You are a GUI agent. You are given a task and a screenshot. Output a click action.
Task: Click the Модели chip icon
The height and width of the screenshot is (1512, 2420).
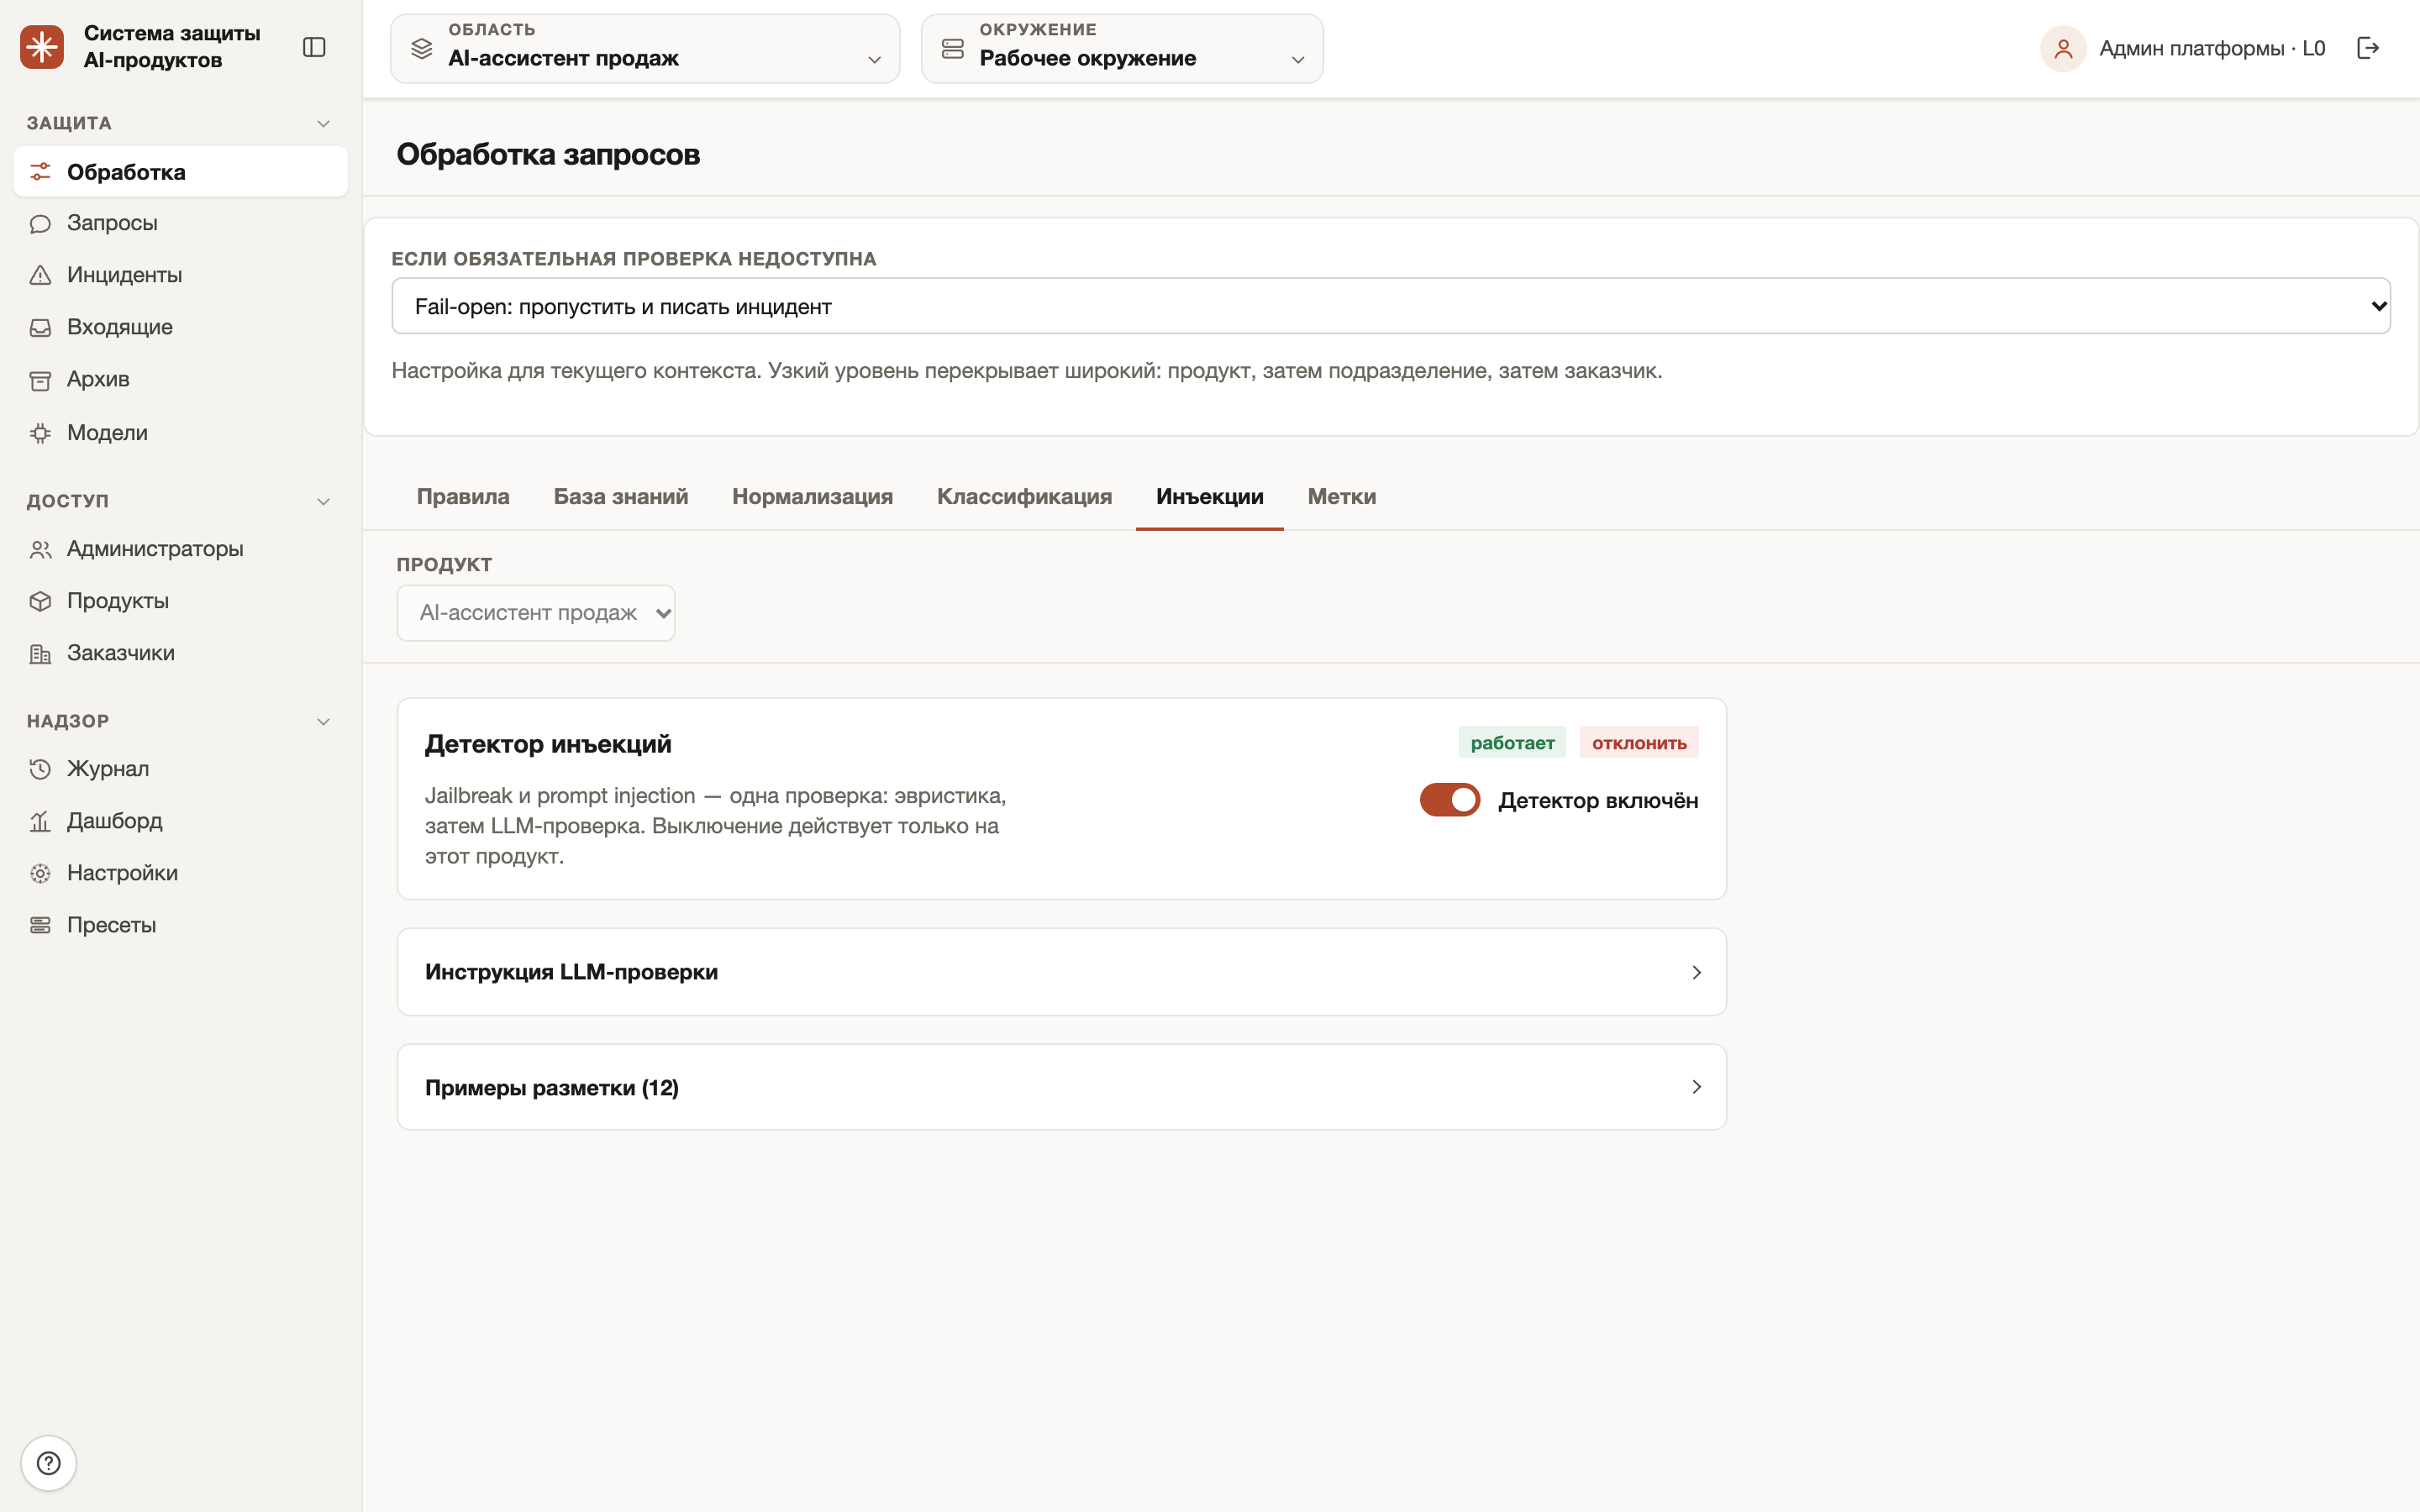40,433
